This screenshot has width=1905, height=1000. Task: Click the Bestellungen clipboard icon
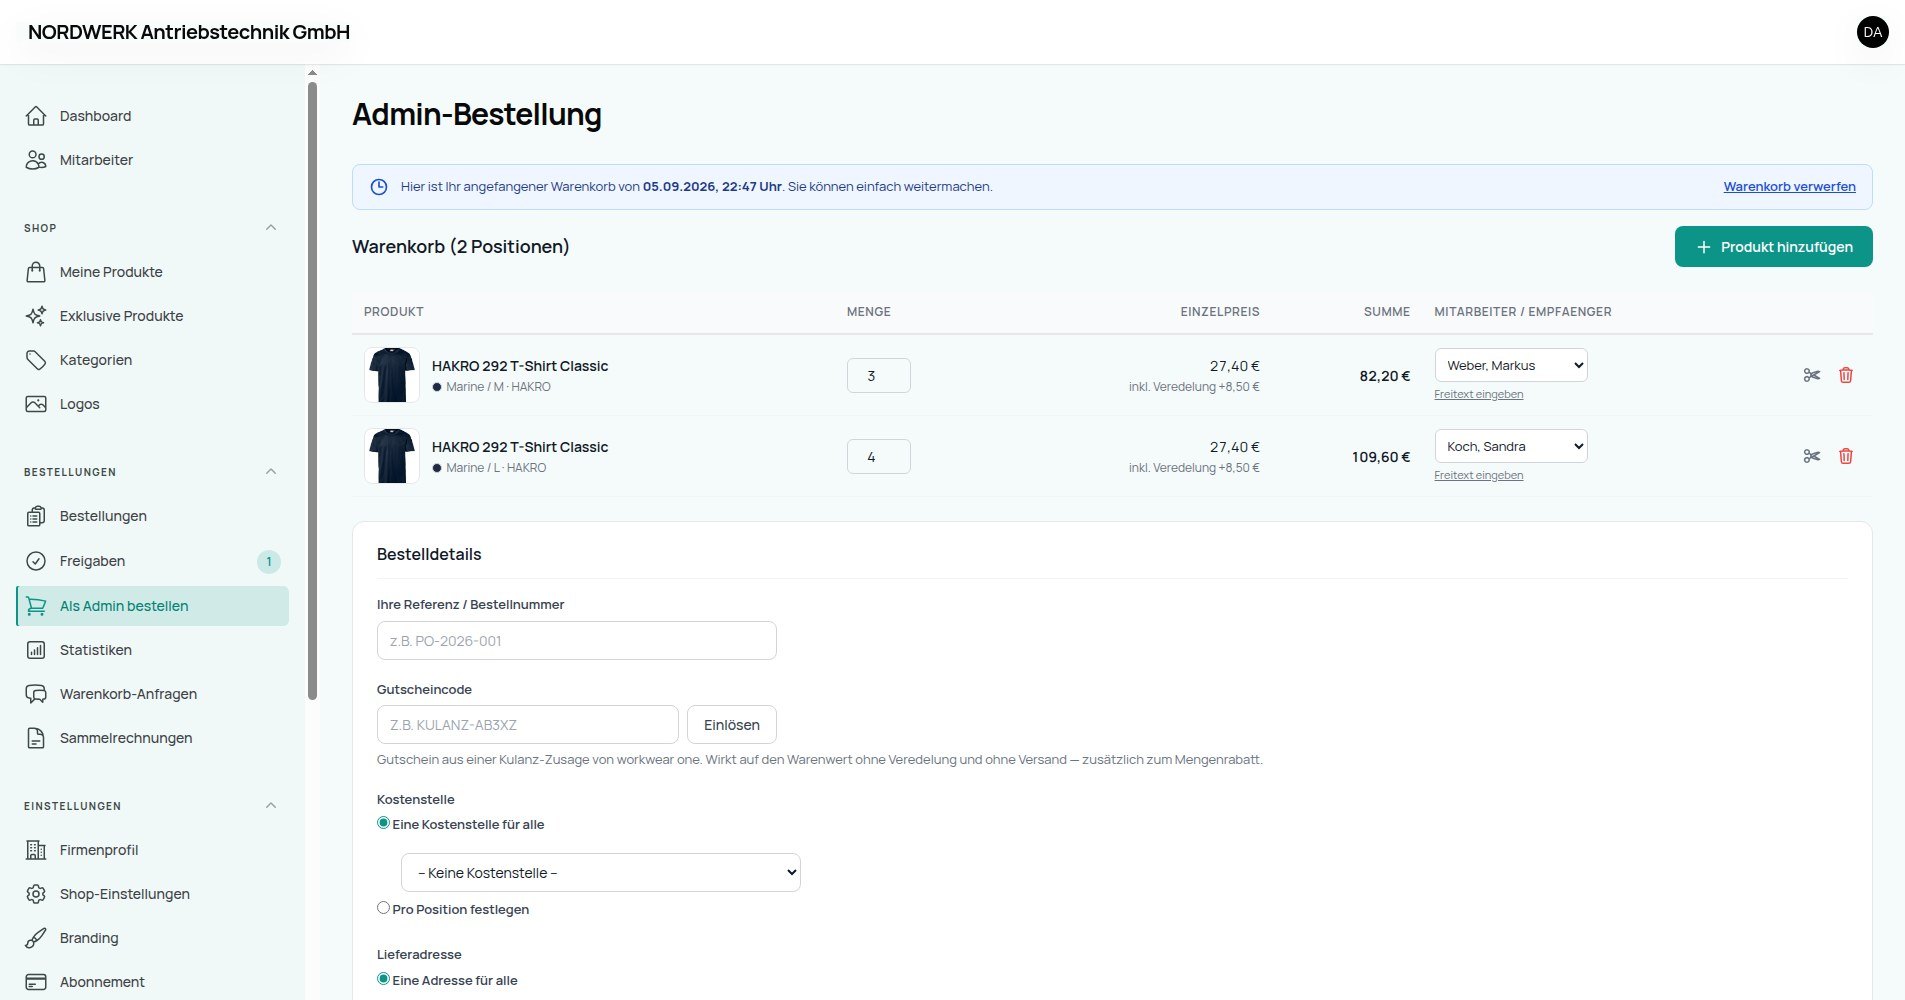point(36,516)
